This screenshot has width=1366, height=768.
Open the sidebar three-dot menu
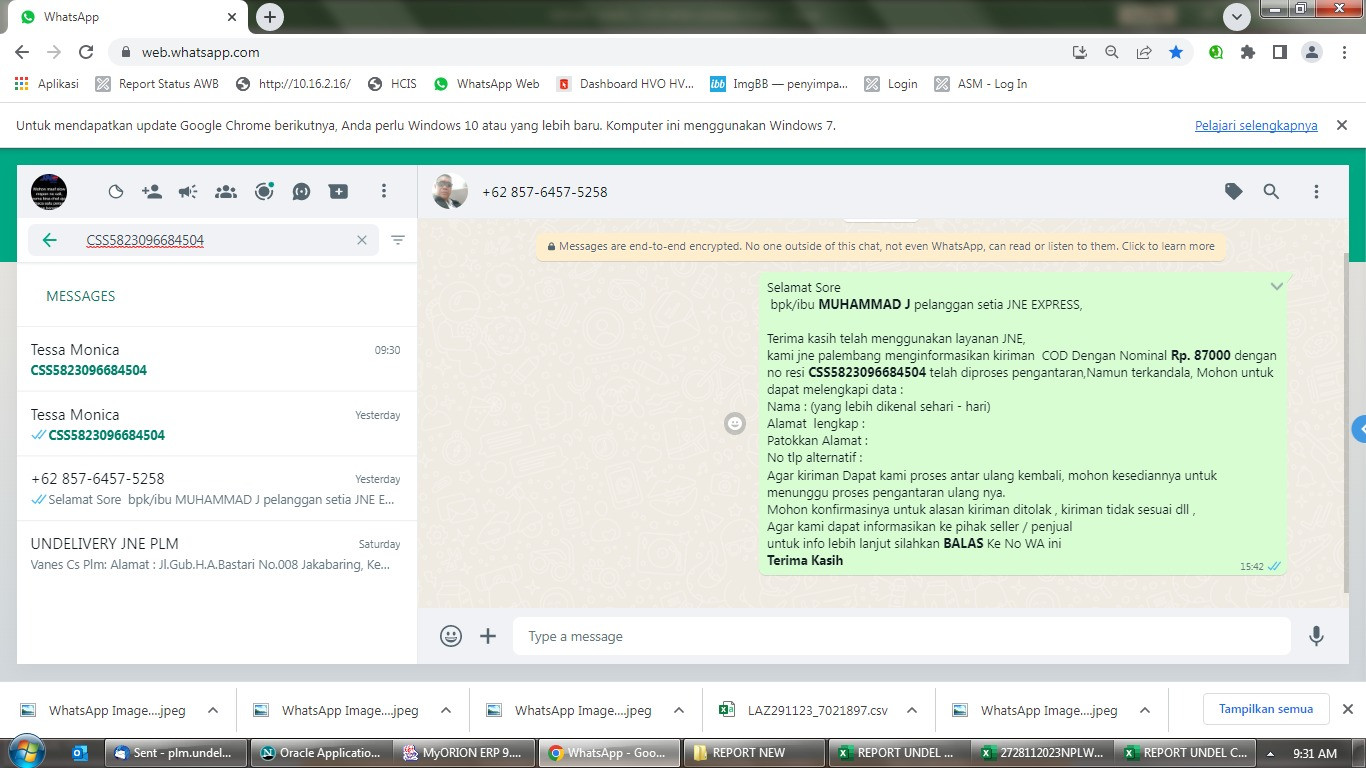(384, 191)
